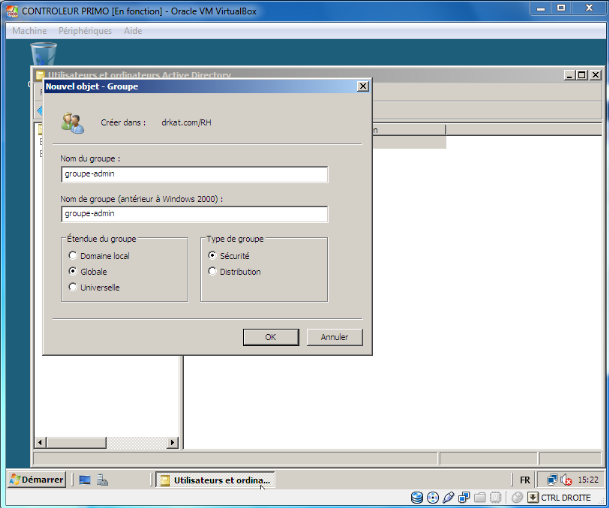Select the Utilisateurs et ordina... taskbar button
The width and height of the screenshot is (609, 508).
tap(215, 480)
